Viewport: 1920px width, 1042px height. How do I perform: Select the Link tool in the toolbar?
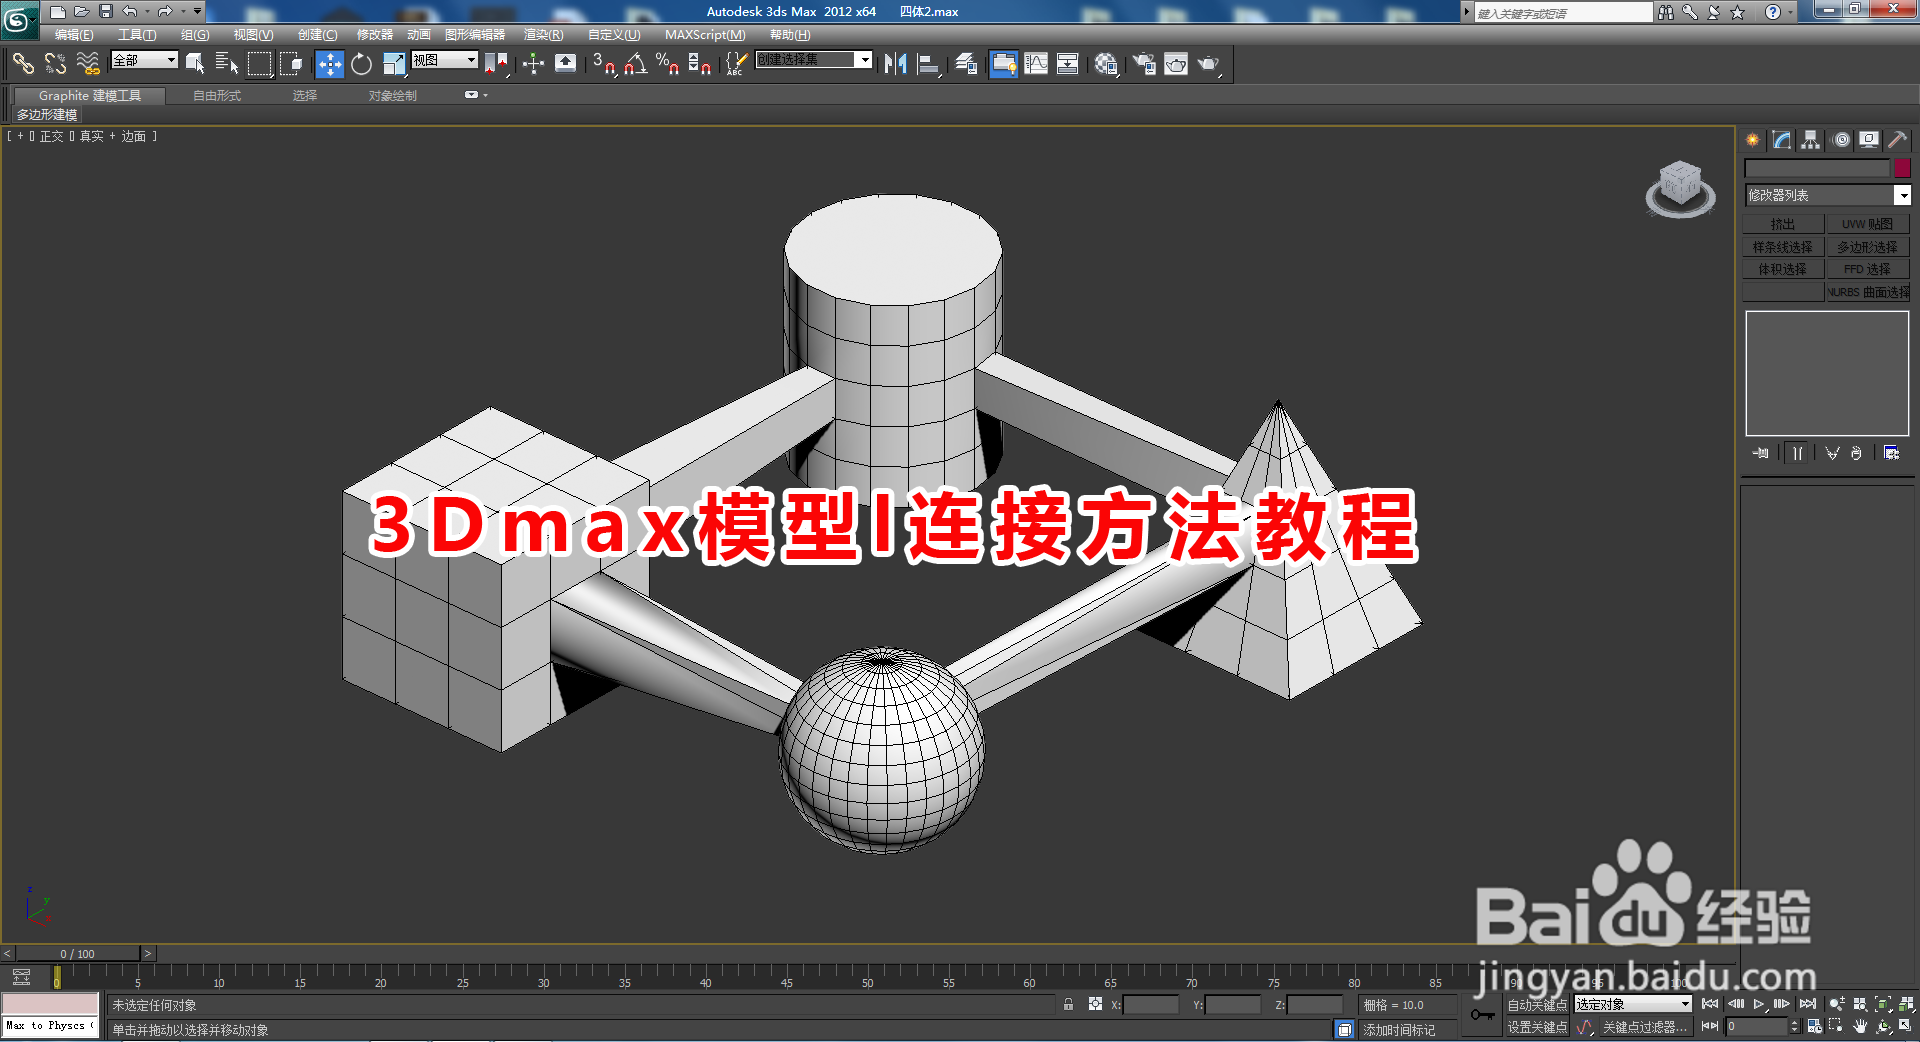point(23,64)
